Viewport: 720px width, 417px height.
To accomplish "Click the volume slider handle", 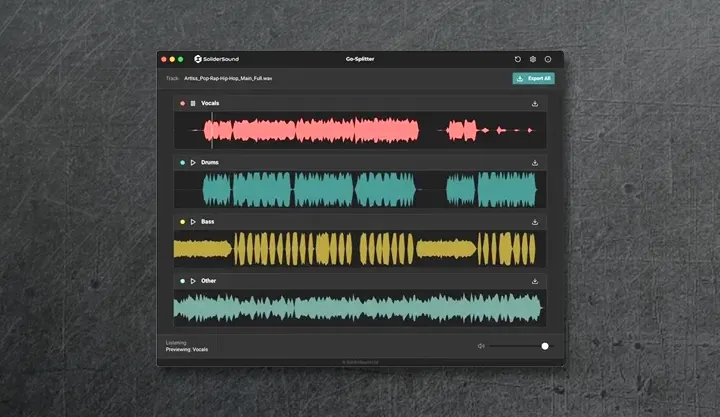I will pos(545,346).
